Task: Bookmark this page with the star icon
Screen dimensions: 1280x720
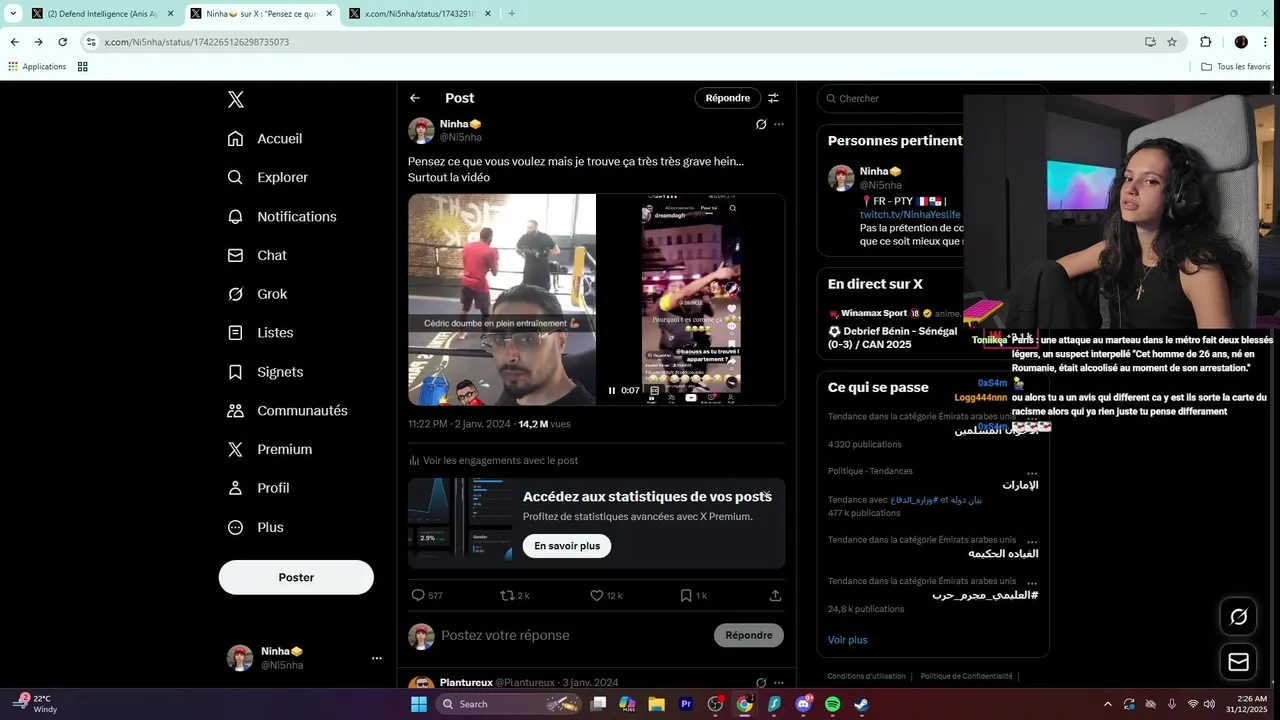Action: tap(1172, 42)
